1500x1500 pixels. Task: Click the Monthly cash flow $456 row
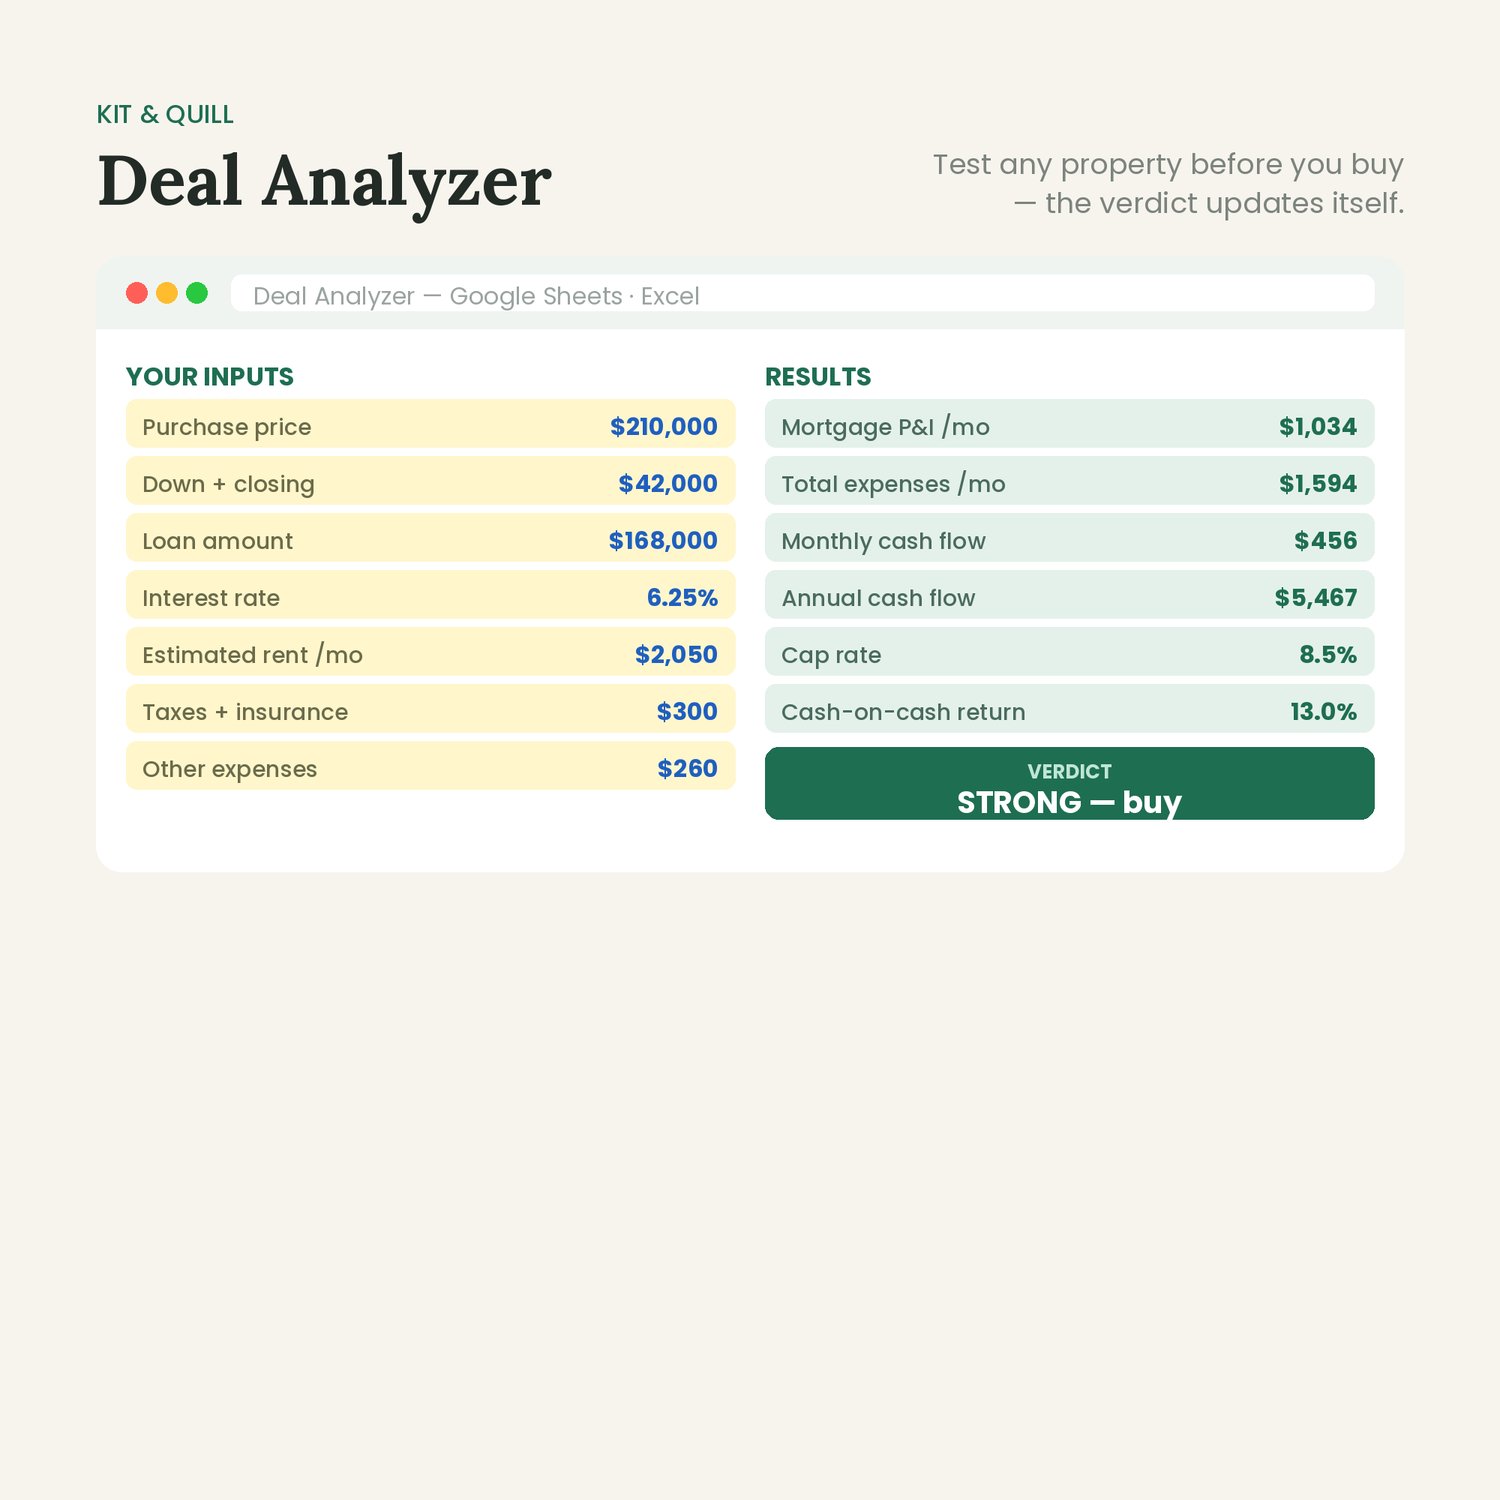coord(1070,538)
